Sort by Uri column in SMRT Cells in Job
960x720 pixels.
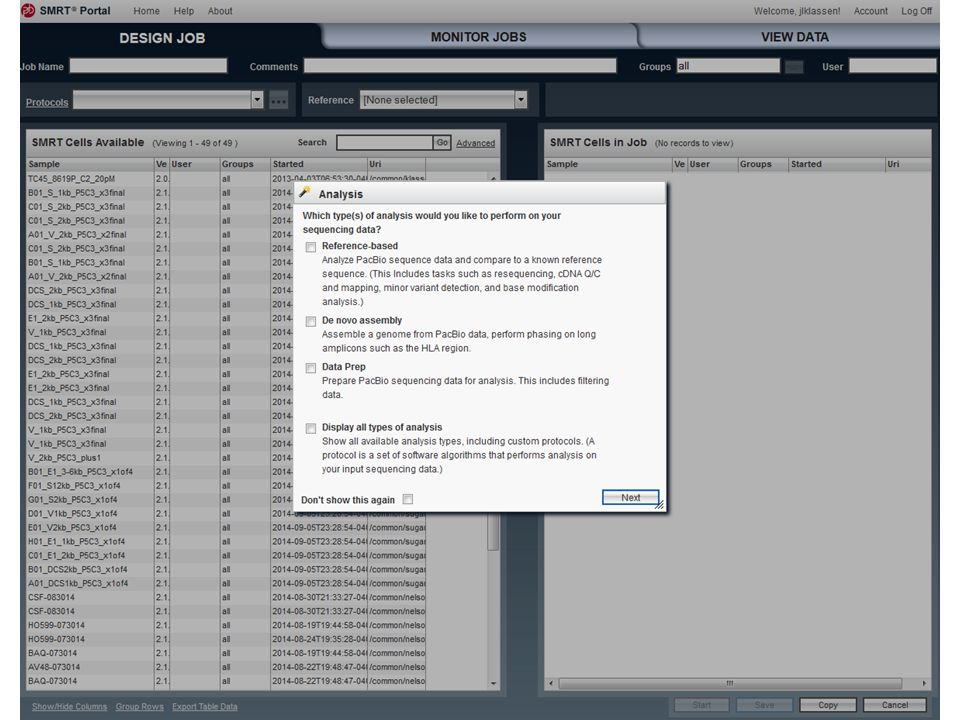907,164
